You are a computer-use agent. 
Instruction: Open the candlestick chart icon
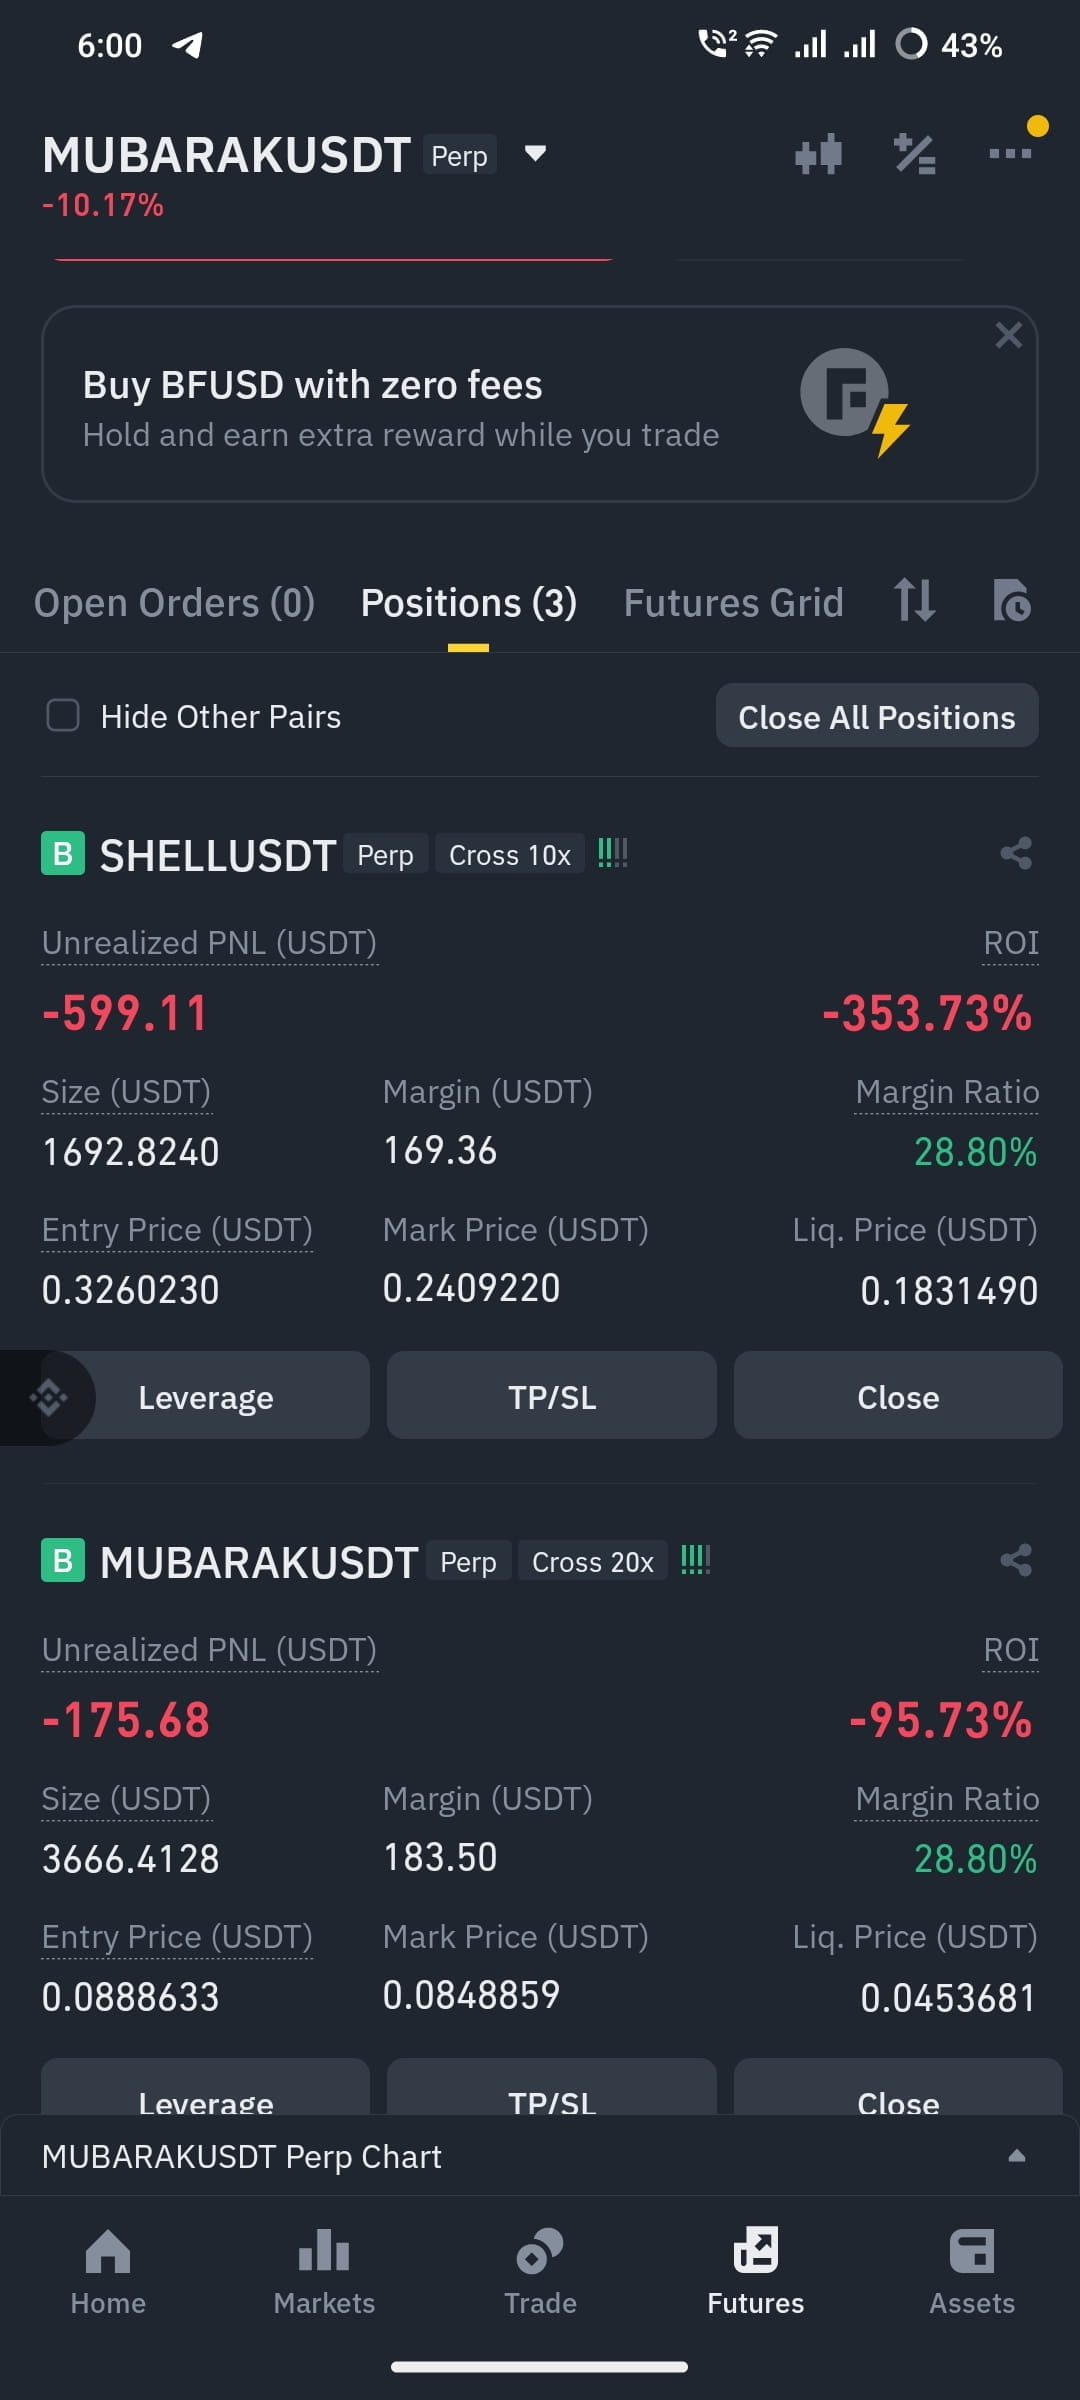pos(818,154)
